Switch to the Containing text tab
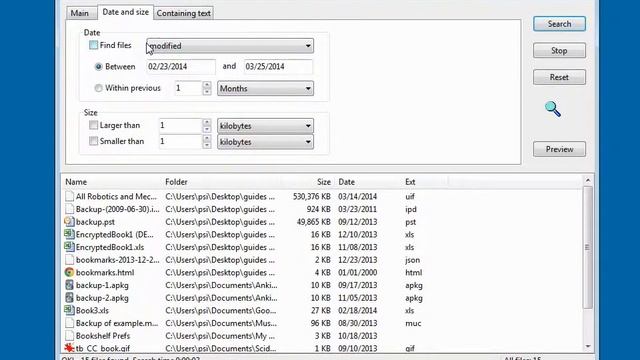The width and height of the screenshot is (640, 360). tap(184, 13)
